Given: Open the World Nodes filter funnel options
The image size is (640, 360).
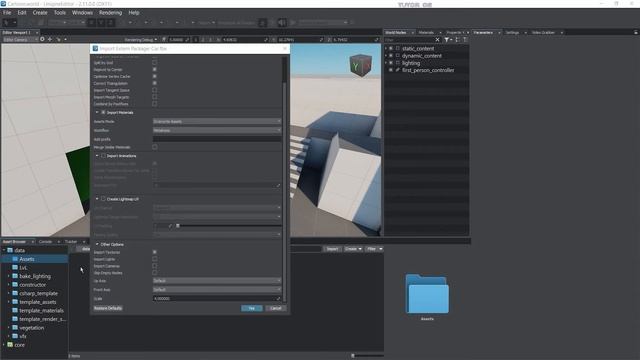Looking at the screenshot, I should (x=448, y=40).
